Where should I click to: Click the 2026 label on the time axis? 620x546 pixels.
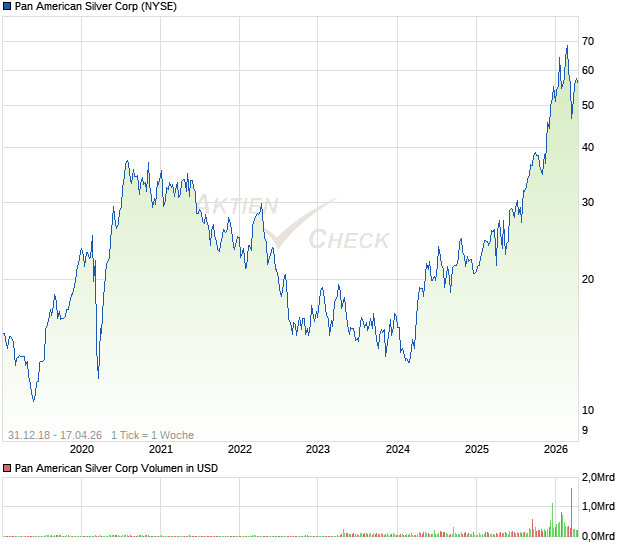pyautogui.click(x=556, y=450)
